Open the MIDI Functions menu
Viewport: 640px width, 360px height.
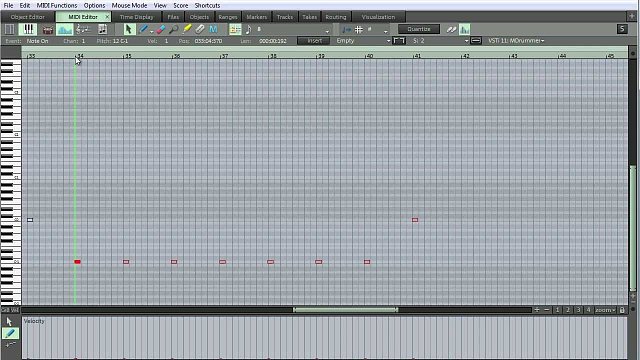(x=57, y=5)
